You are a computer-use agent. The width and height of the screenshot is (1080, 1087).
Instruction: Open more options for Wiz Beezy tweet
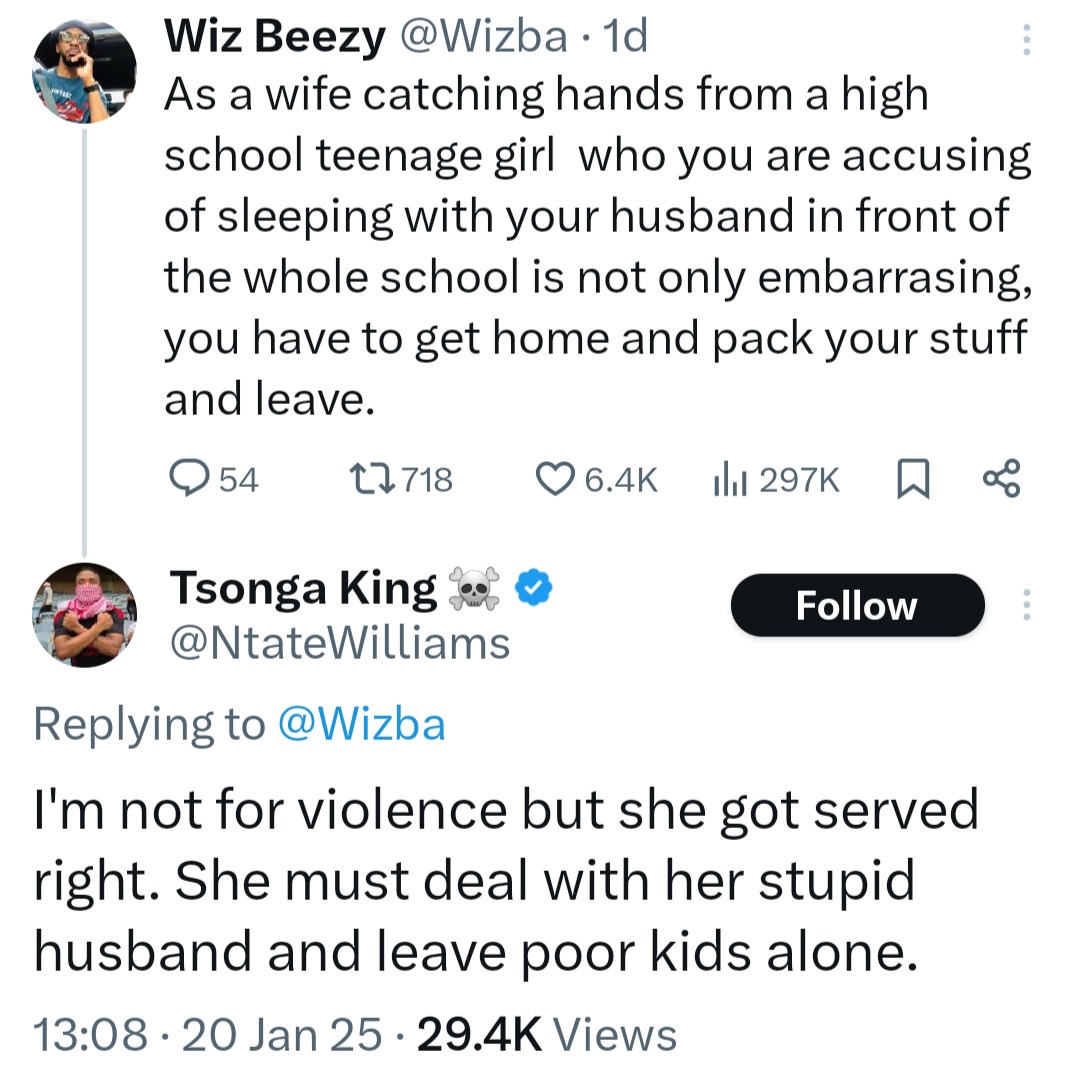(x=1026, y=40)
